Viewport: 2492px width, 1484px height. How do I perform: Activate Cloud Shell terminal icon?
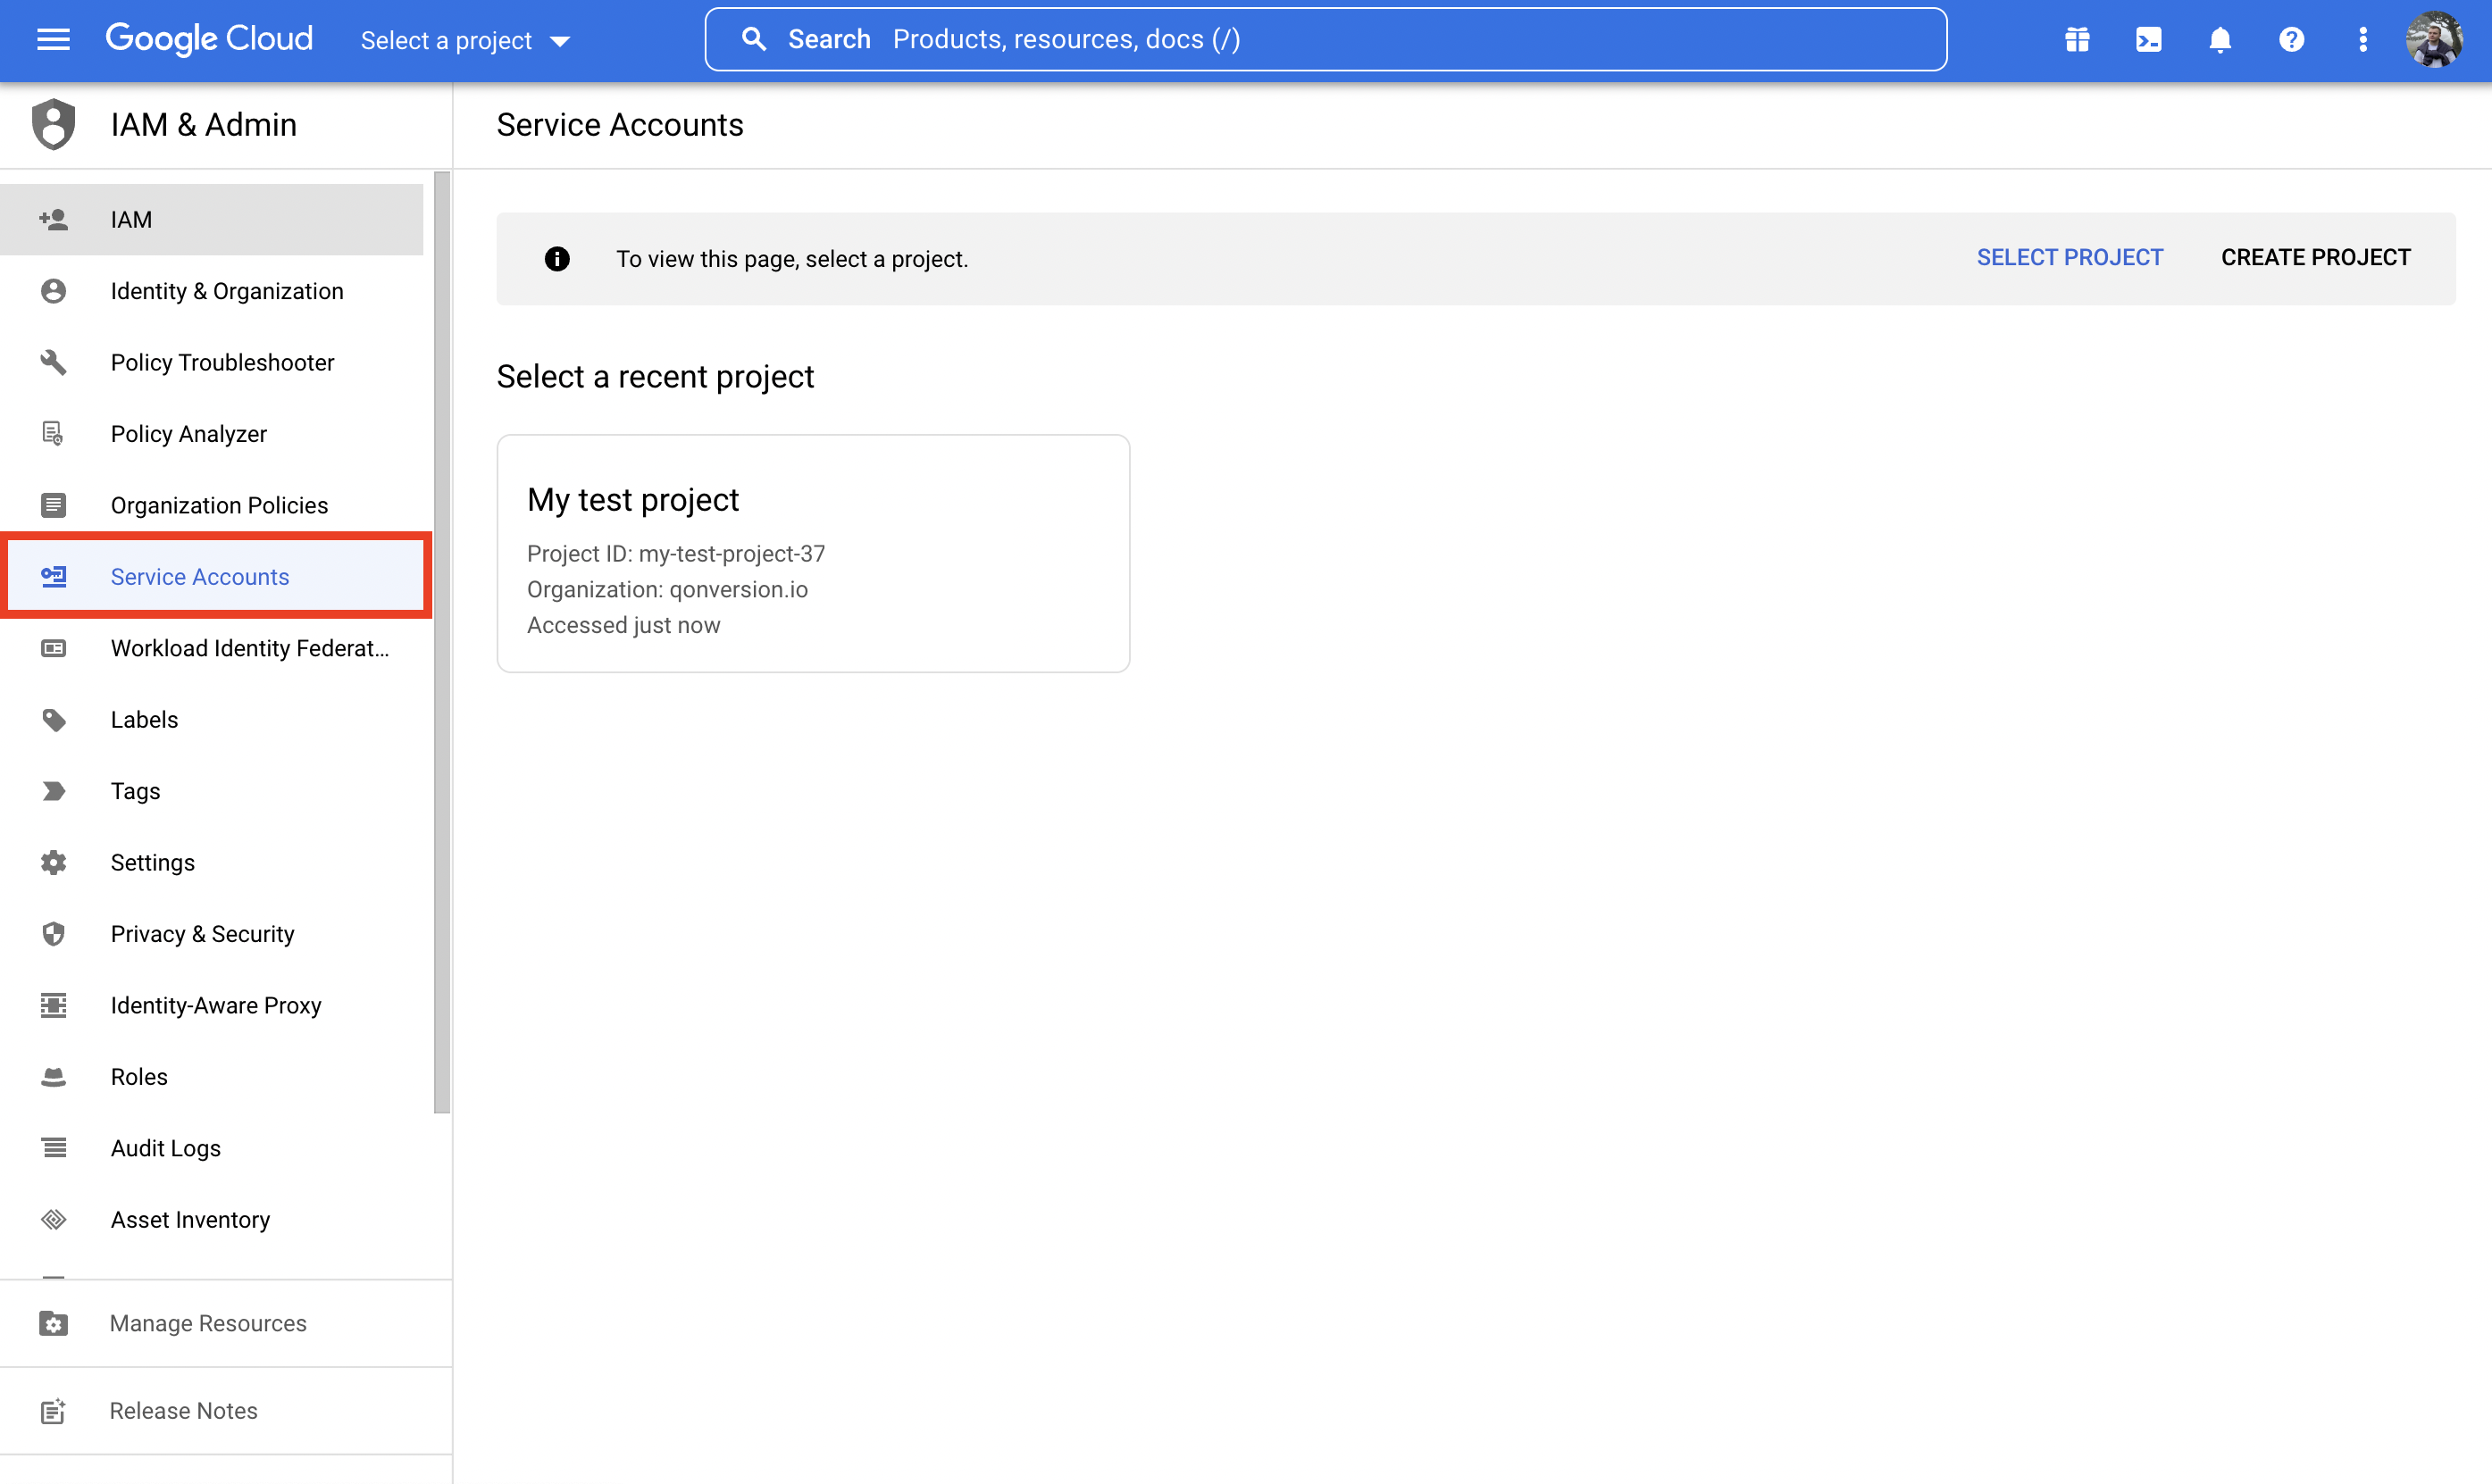coord(2148,40)
